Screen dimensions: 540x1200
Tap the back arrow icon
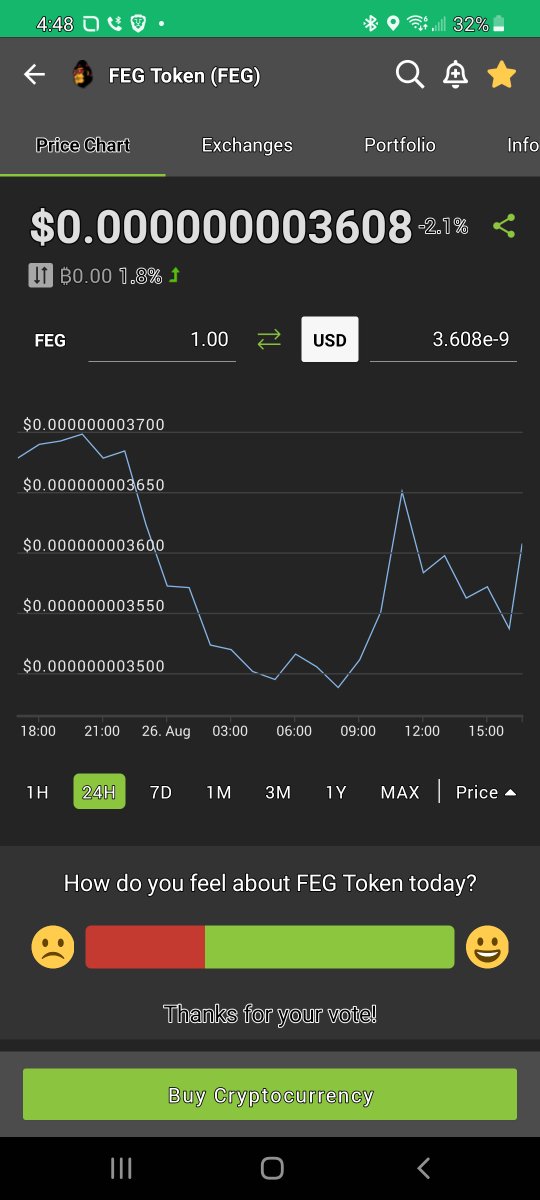pos(35,75)
